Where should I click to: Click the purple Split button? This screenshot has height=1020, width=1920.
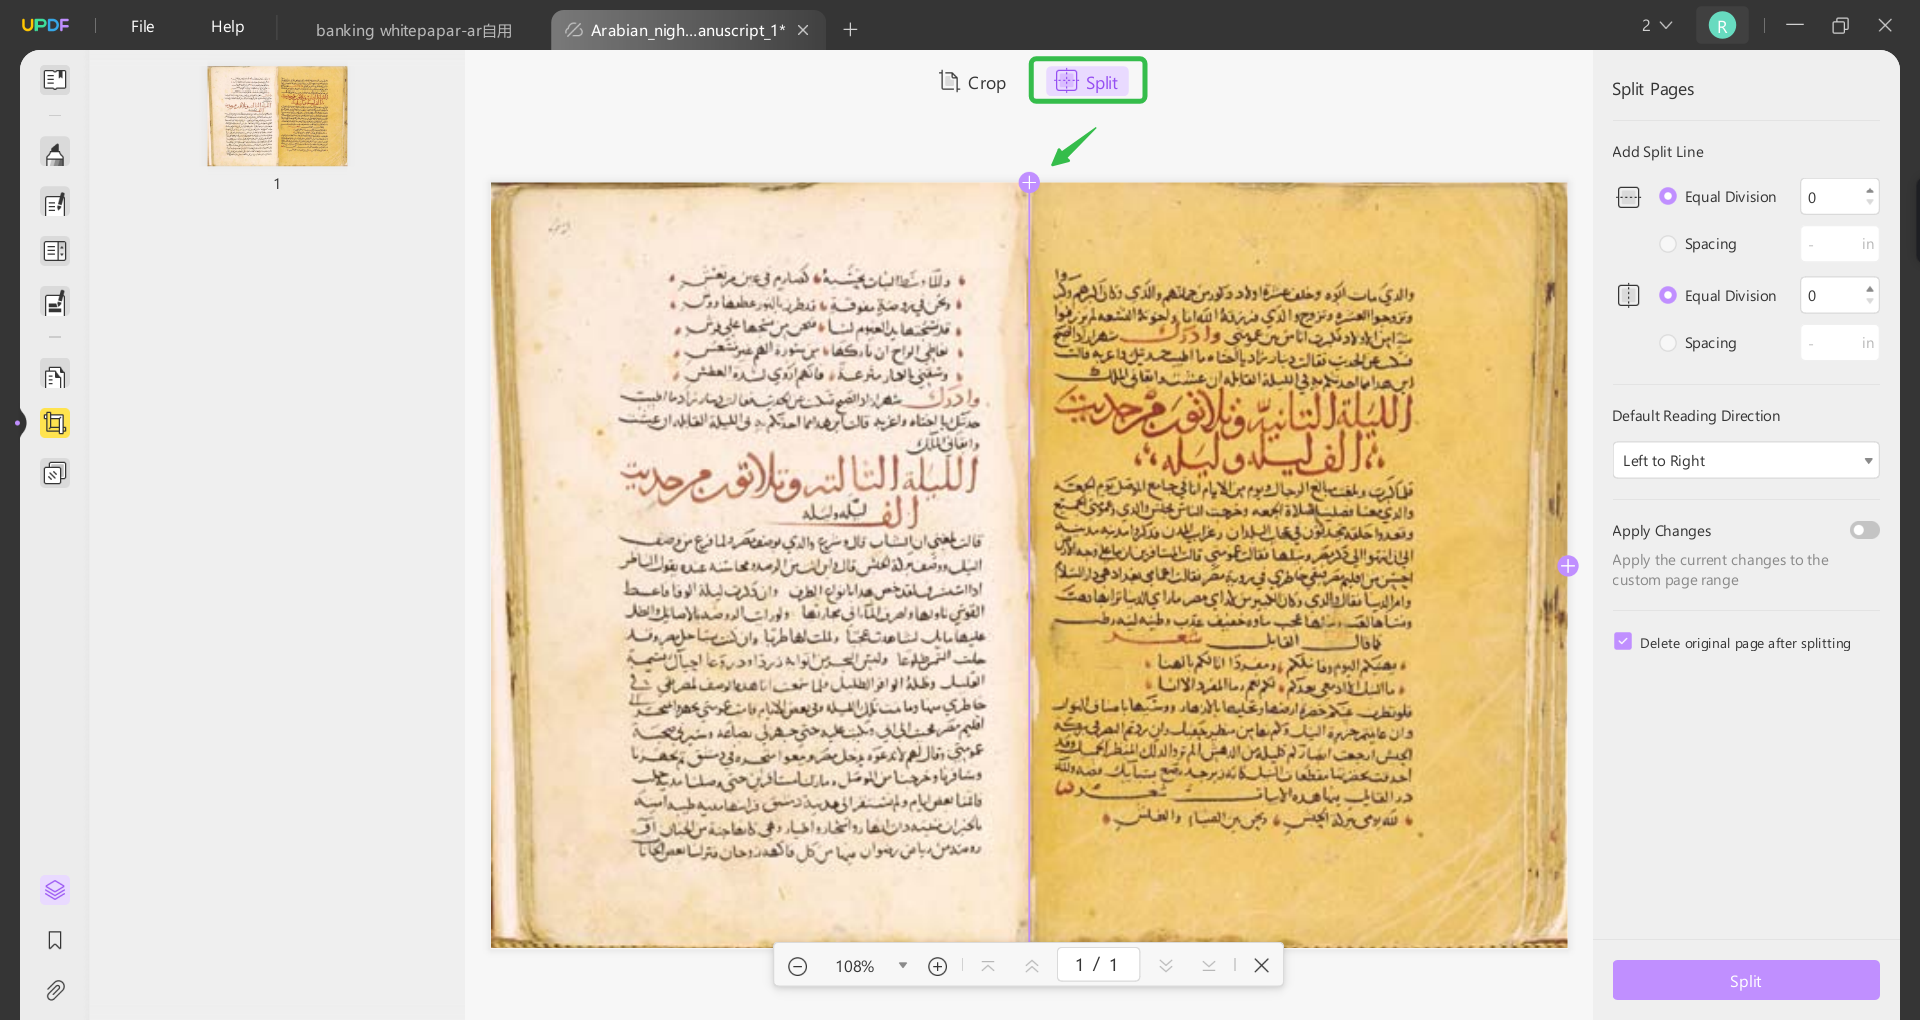(x=1746, y=981)
